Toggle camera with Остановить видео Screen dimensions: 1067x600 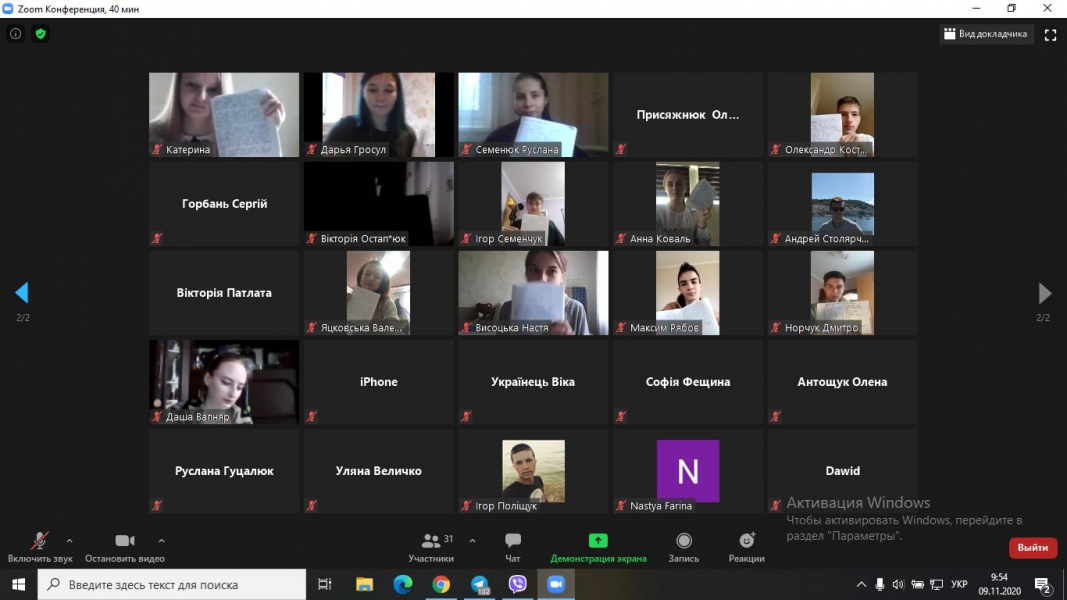[124, 541]
